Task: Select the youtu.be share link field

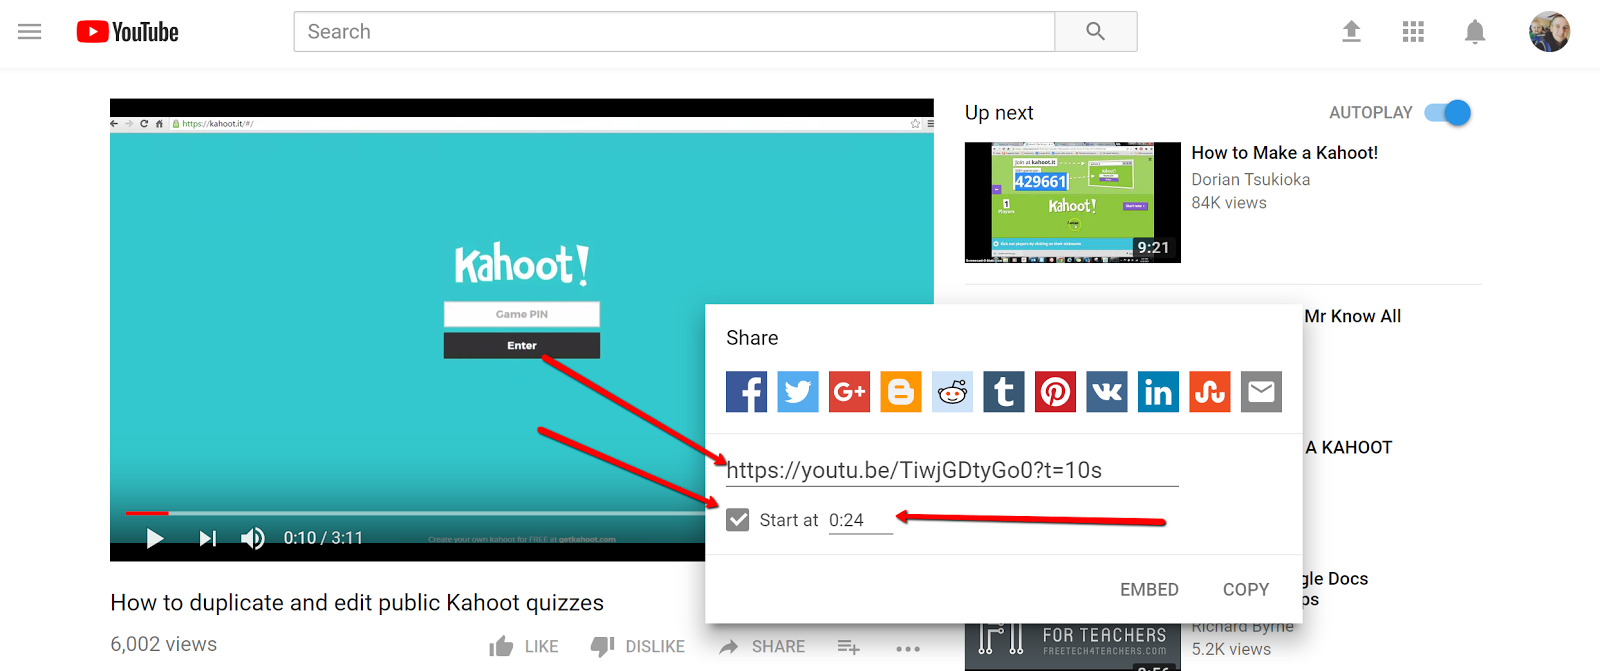Action: 952,470
